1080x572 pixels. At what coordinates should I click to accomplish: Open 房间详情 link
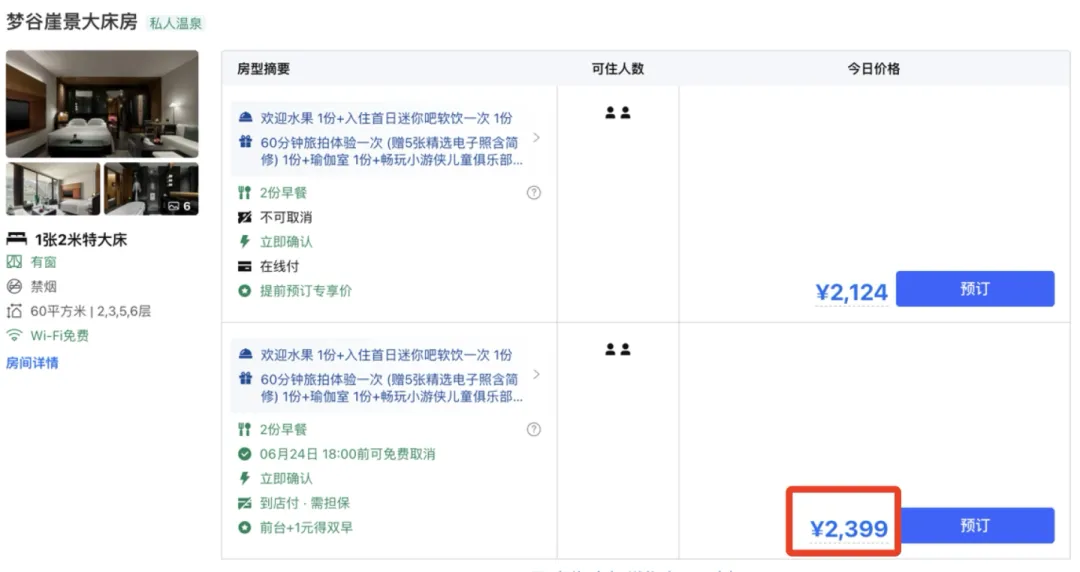tap(32, 363)
